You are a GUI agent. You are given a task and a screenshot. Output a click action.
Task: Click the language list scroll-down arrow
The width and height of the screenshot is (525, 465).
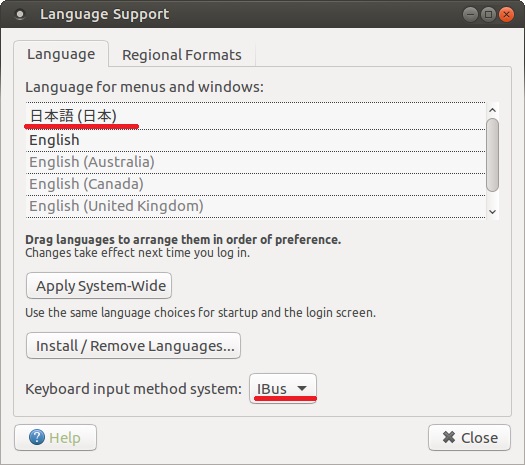(492, 212)
